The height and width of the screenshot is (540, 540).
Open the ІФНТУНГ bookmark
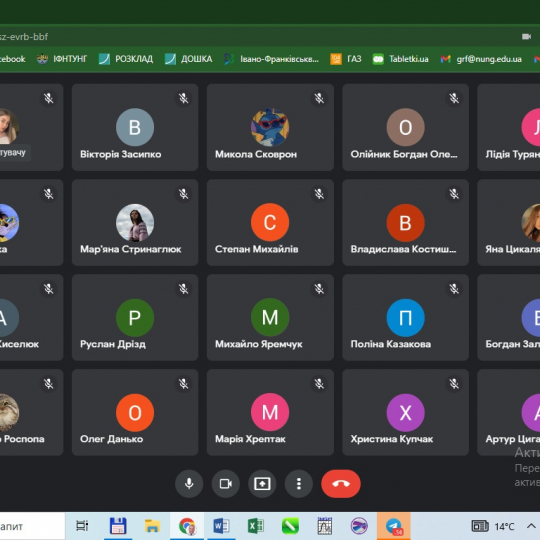tap(62, 59)
